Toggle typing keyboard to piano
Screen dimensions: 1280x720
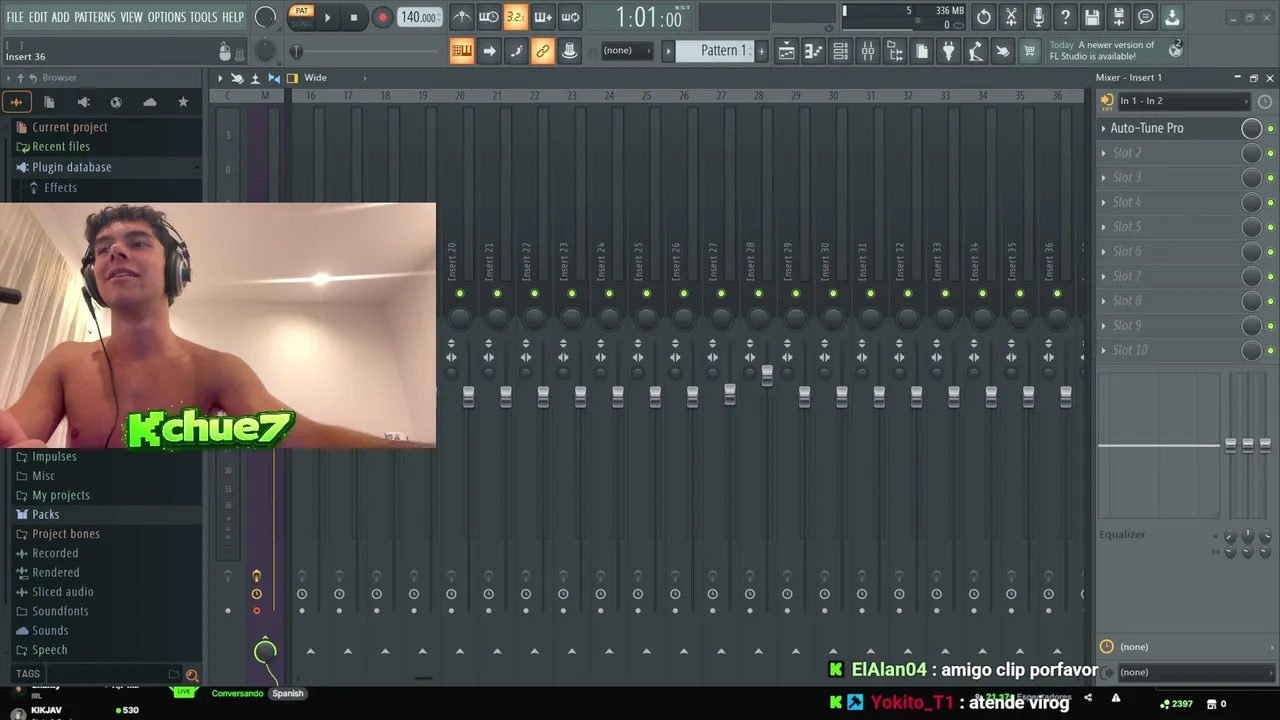click(x=462, y=51)
